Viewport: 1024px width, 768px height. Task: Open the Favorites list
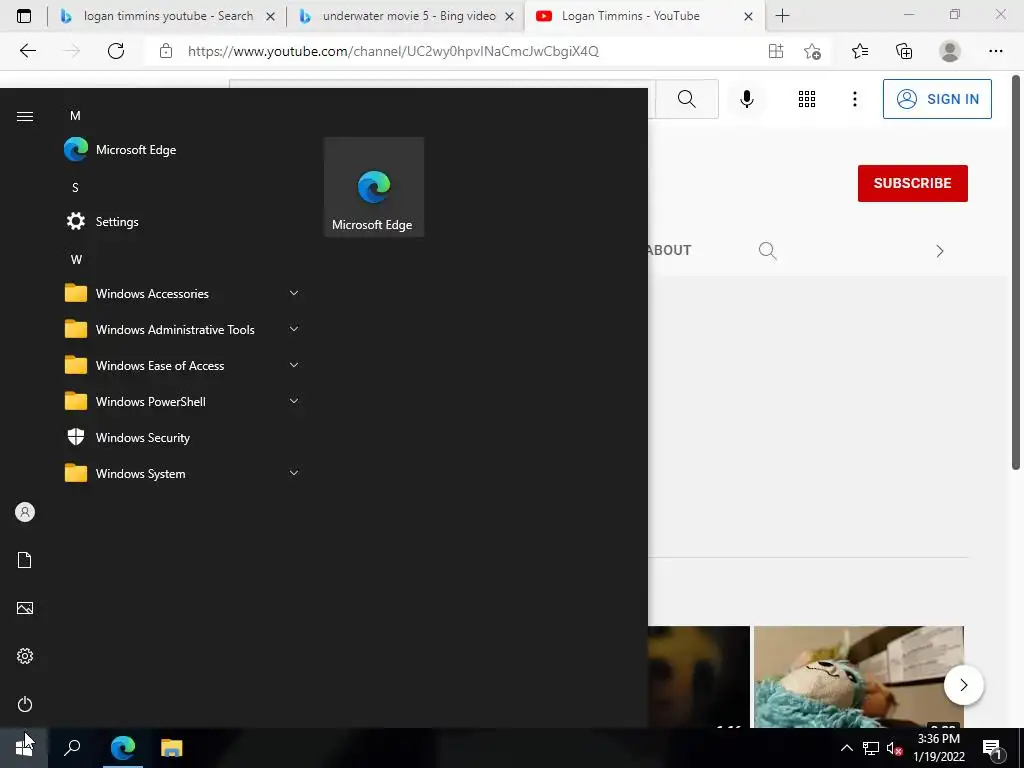pos(860,51)
